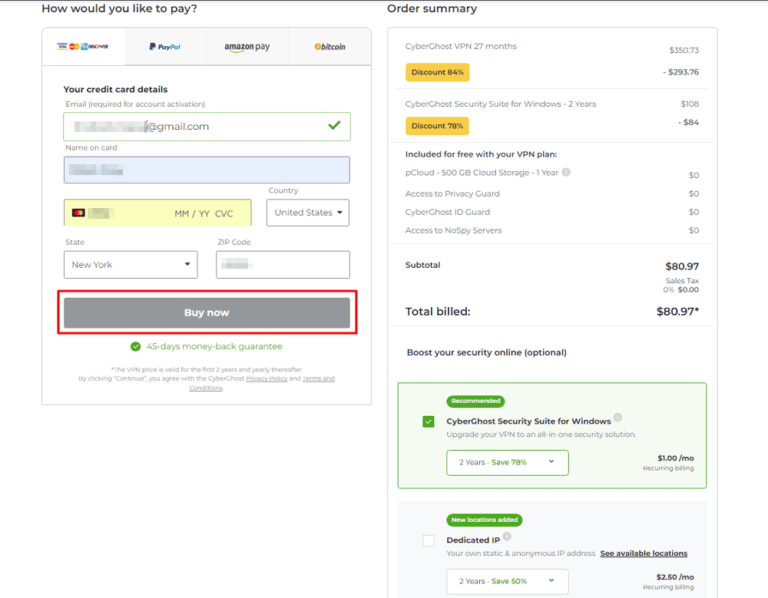Click the ZIP Code input field
Screen dimensions: 768x598
[x=283, y=264]
